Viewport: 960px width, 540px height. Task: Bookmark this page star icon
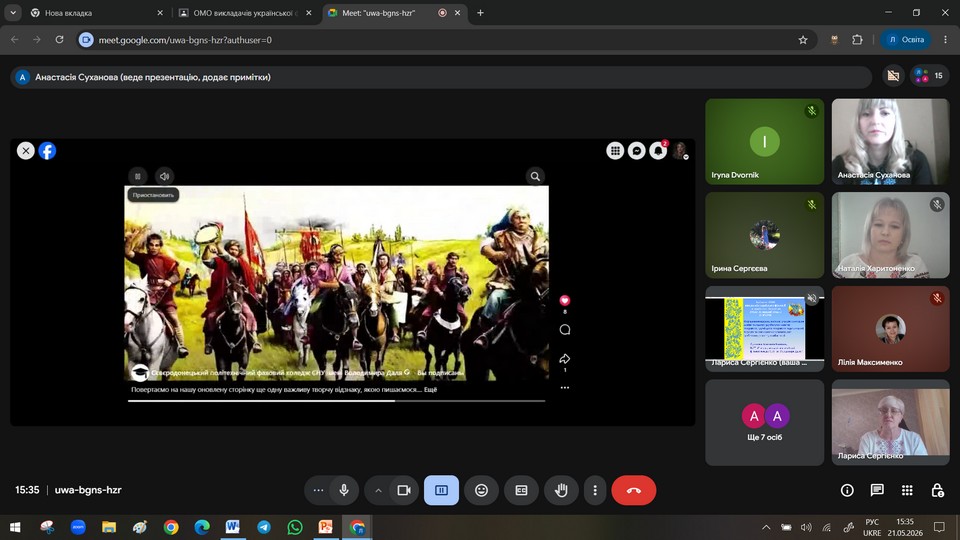click(803, 40)
